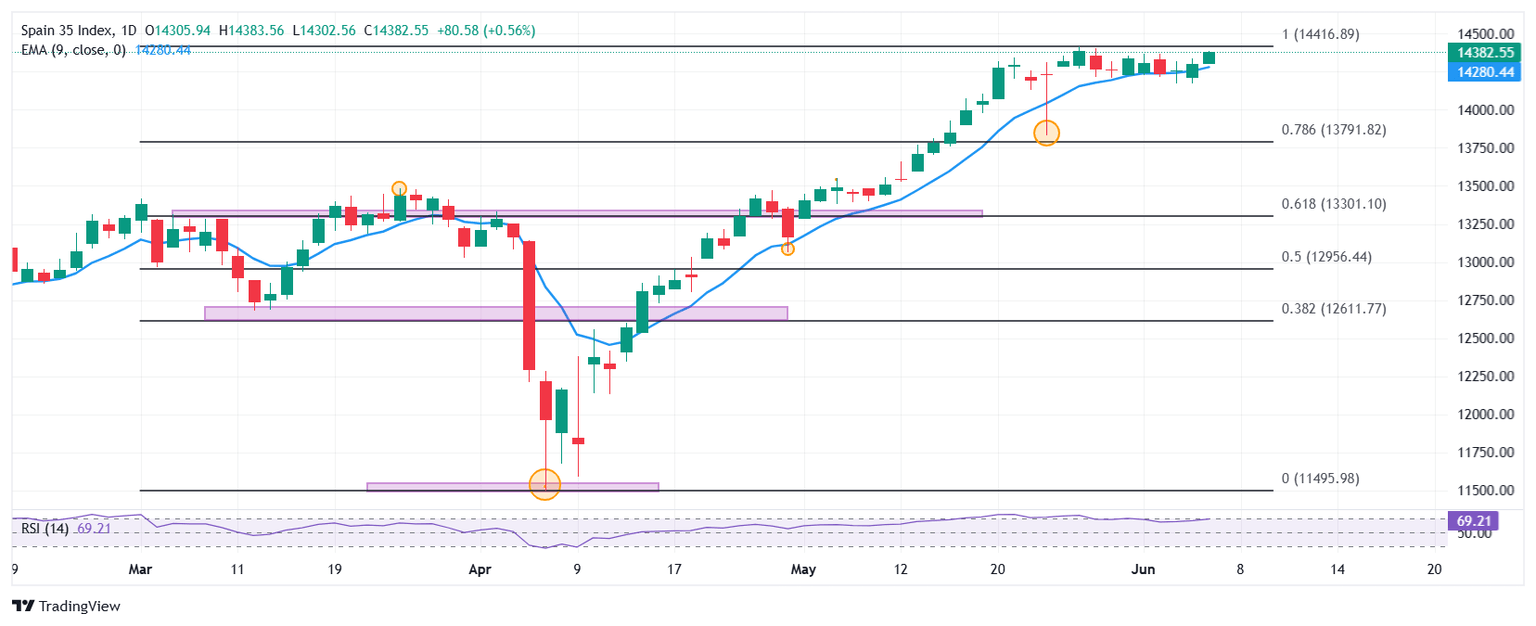Click the blue 14280.44 EMA axis label
The image size is (1536, 626).
(1484, 71)
